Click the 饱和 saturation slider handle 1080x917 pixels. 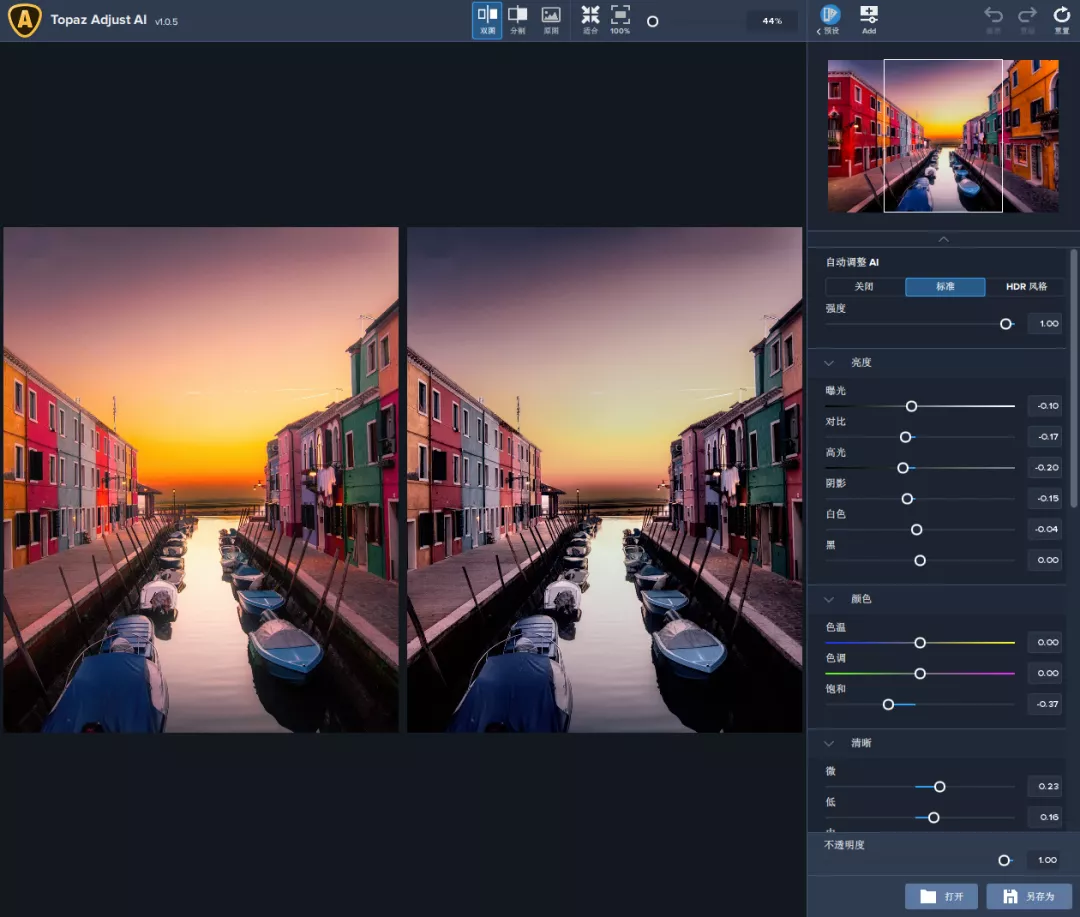click(888, 705)
